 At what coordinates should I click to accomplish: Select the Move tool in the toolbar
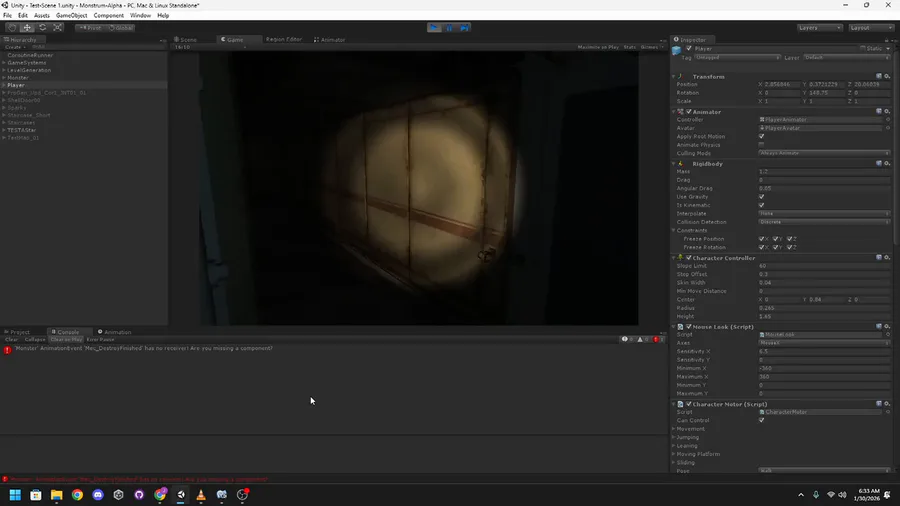(27, 28)
